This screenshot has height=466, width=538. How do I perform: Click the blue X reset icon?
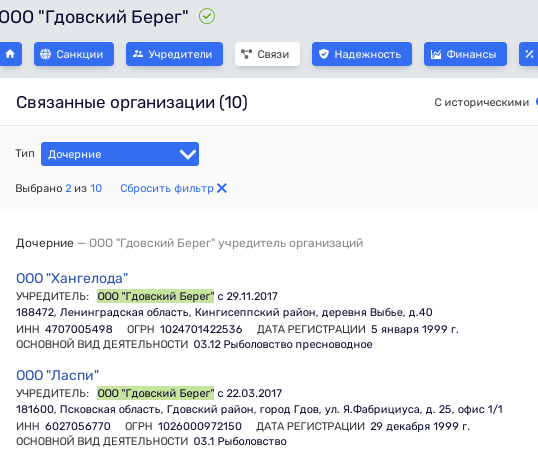click(222, 188)
